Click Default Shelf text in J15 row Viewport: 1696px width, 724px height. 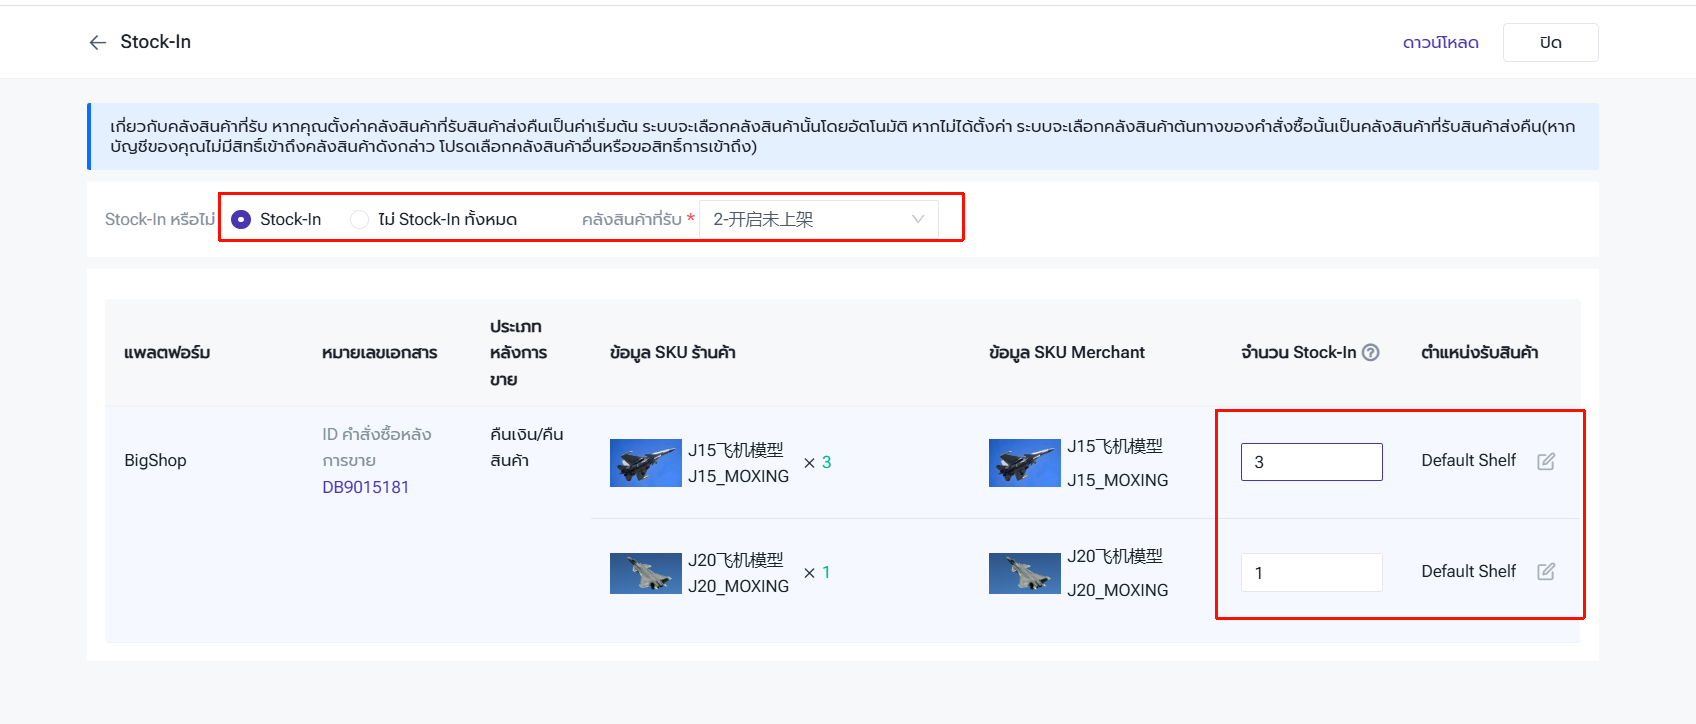pos(1468,460)
